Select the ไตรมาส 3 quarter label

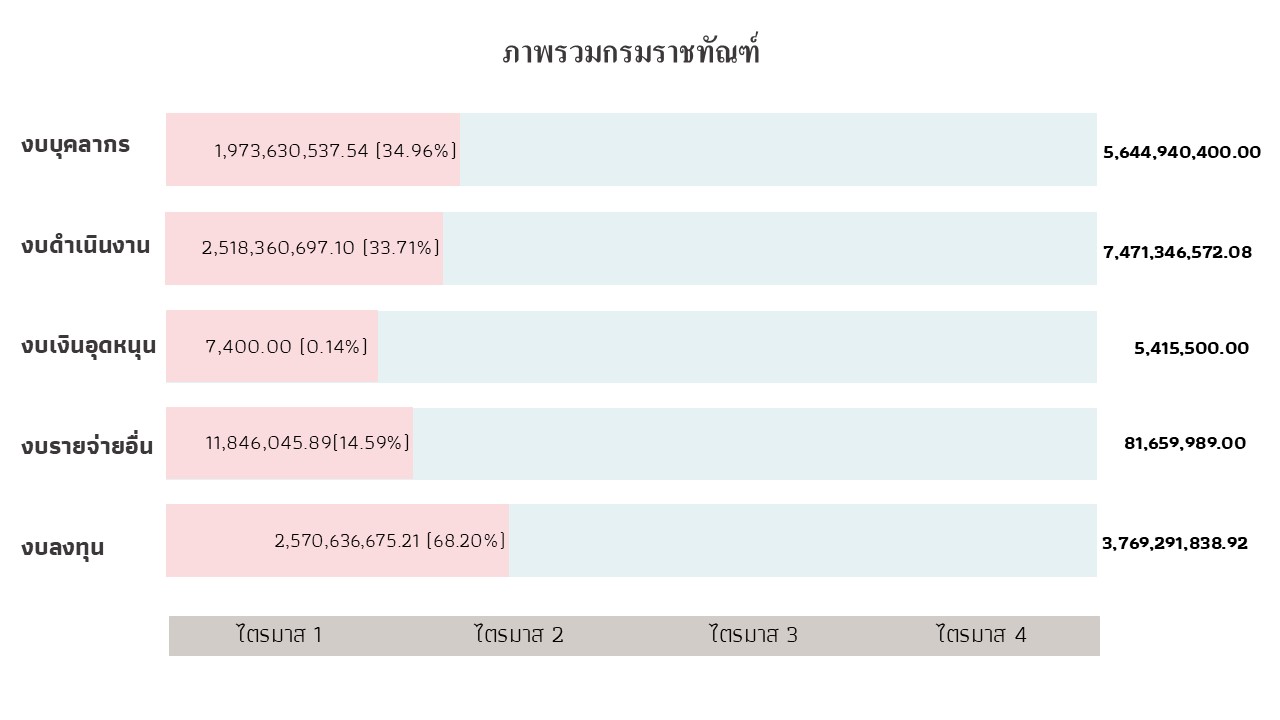click(x=754, y=634)
